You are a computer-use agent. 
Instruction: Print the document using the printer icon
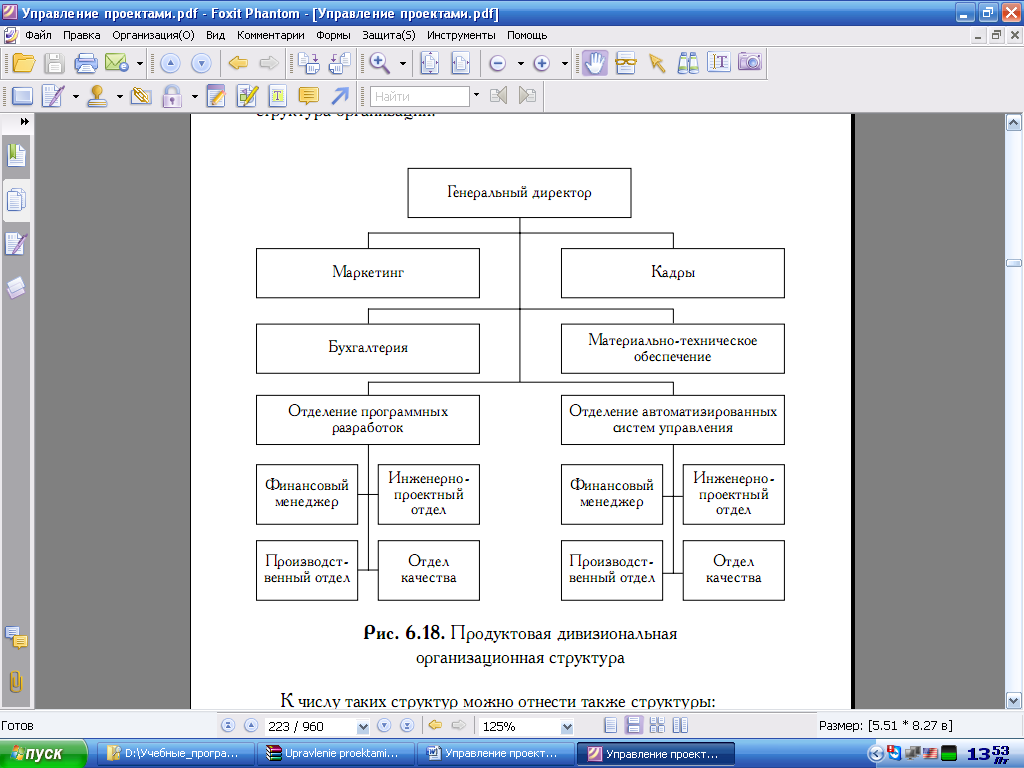pyautogui.click(x=86, y=63)
